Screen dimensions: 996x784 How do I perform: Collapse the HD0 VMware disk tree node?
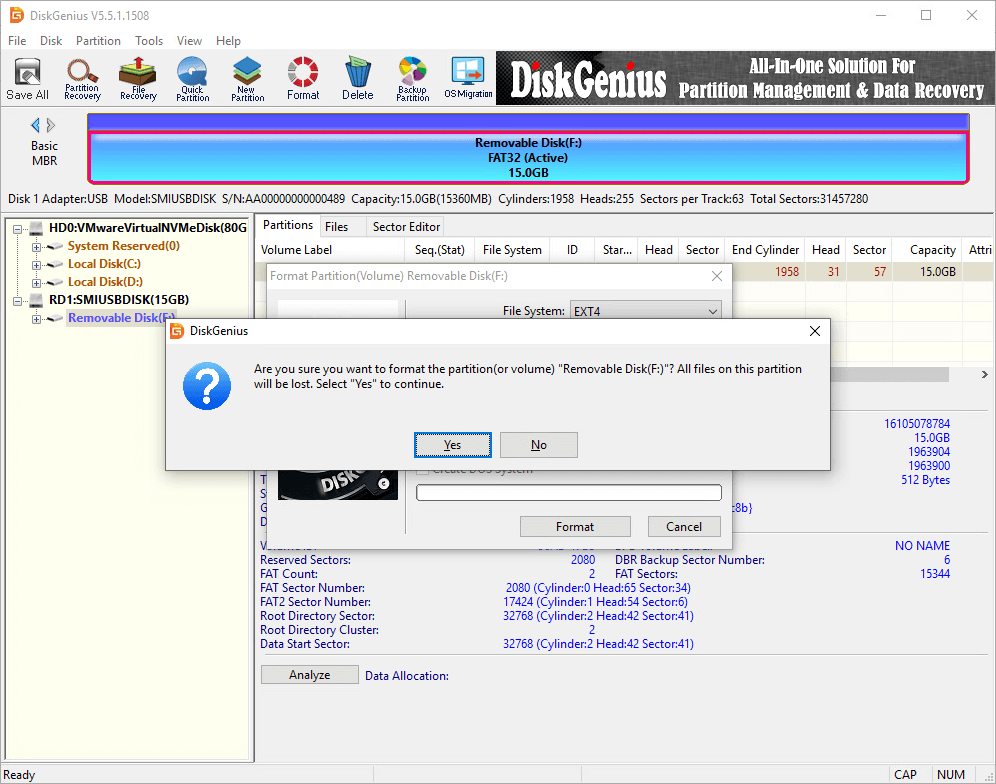point(18,229)
